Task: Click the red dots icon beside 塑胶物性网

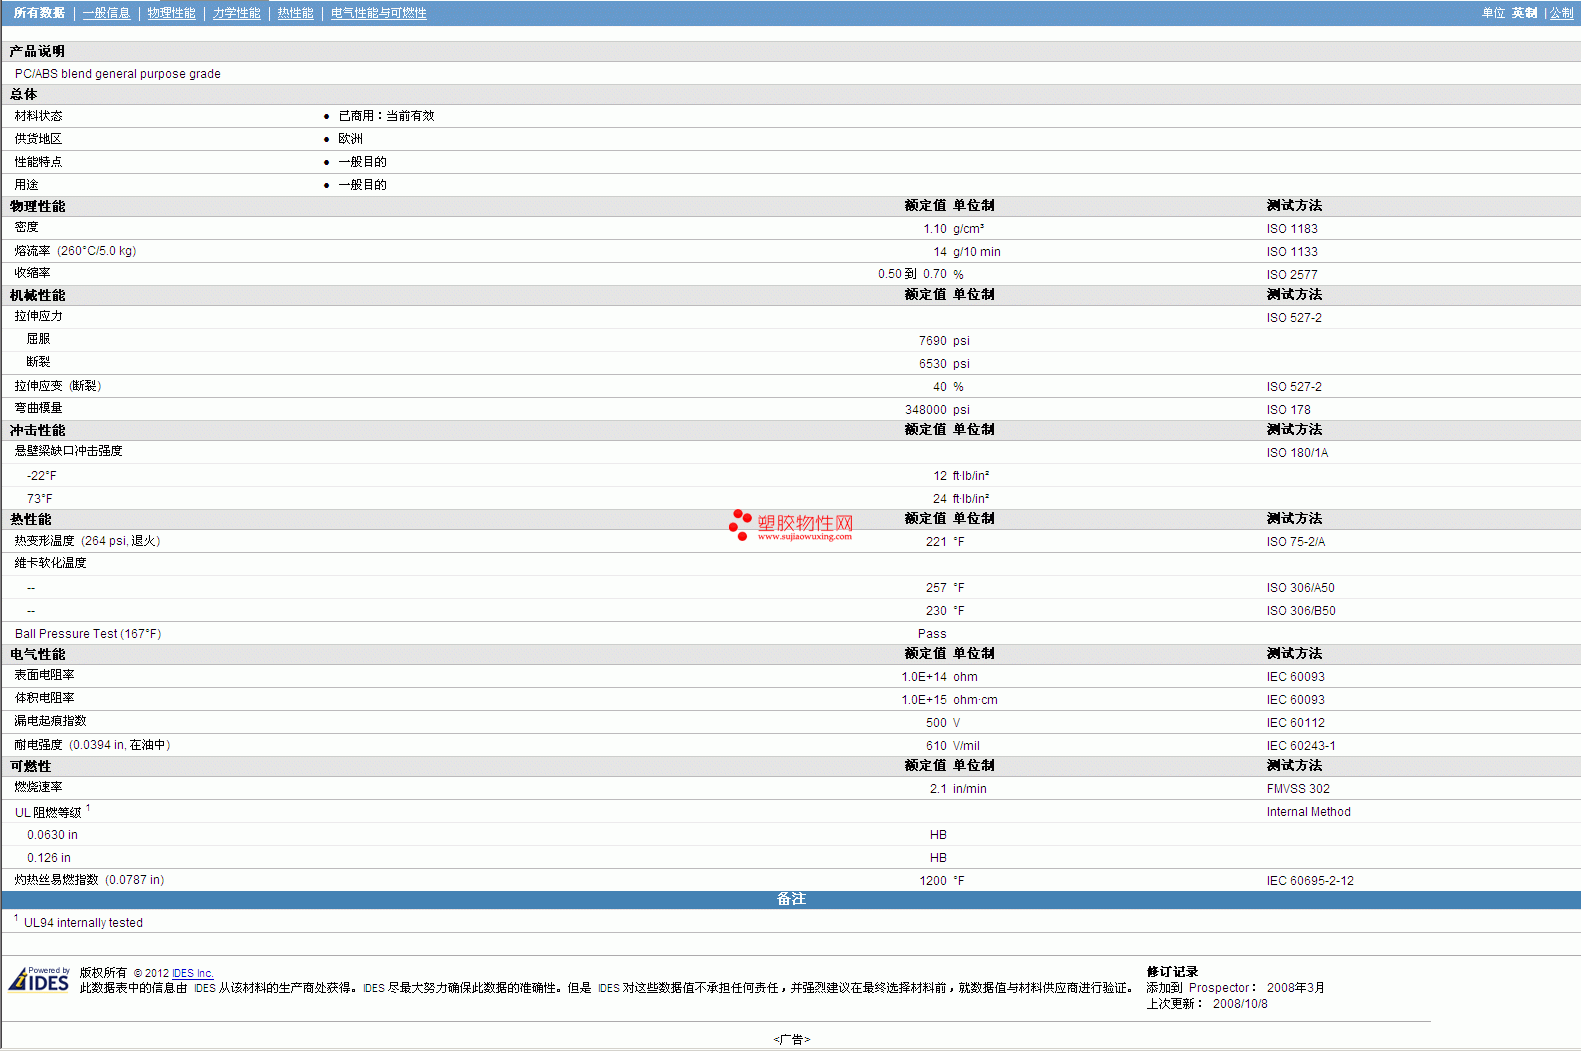Action: pos(740,524)
